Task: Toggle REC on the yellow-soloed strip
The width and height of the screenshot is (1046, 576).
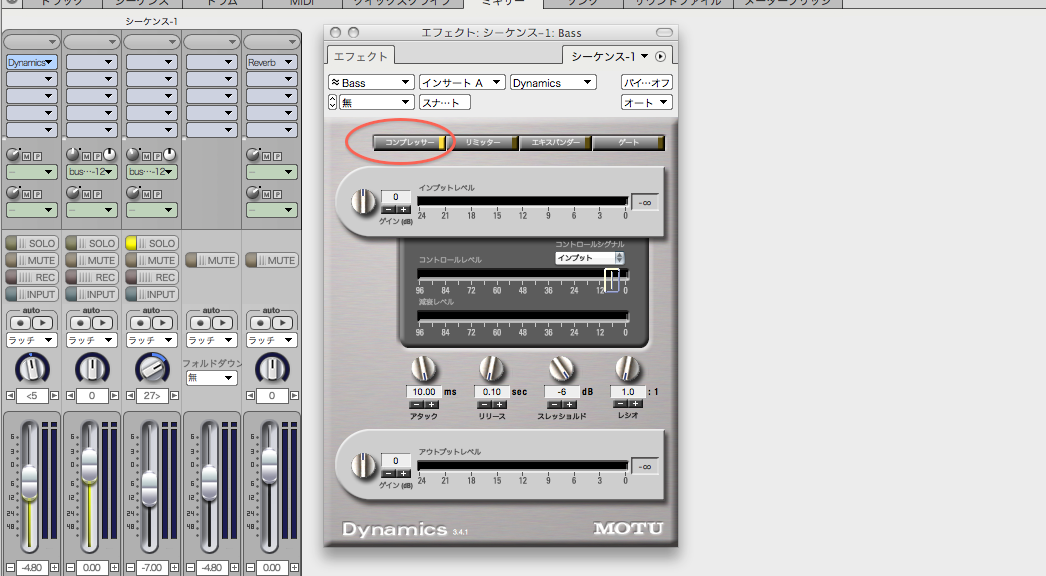Action: (x=151, y=278)
